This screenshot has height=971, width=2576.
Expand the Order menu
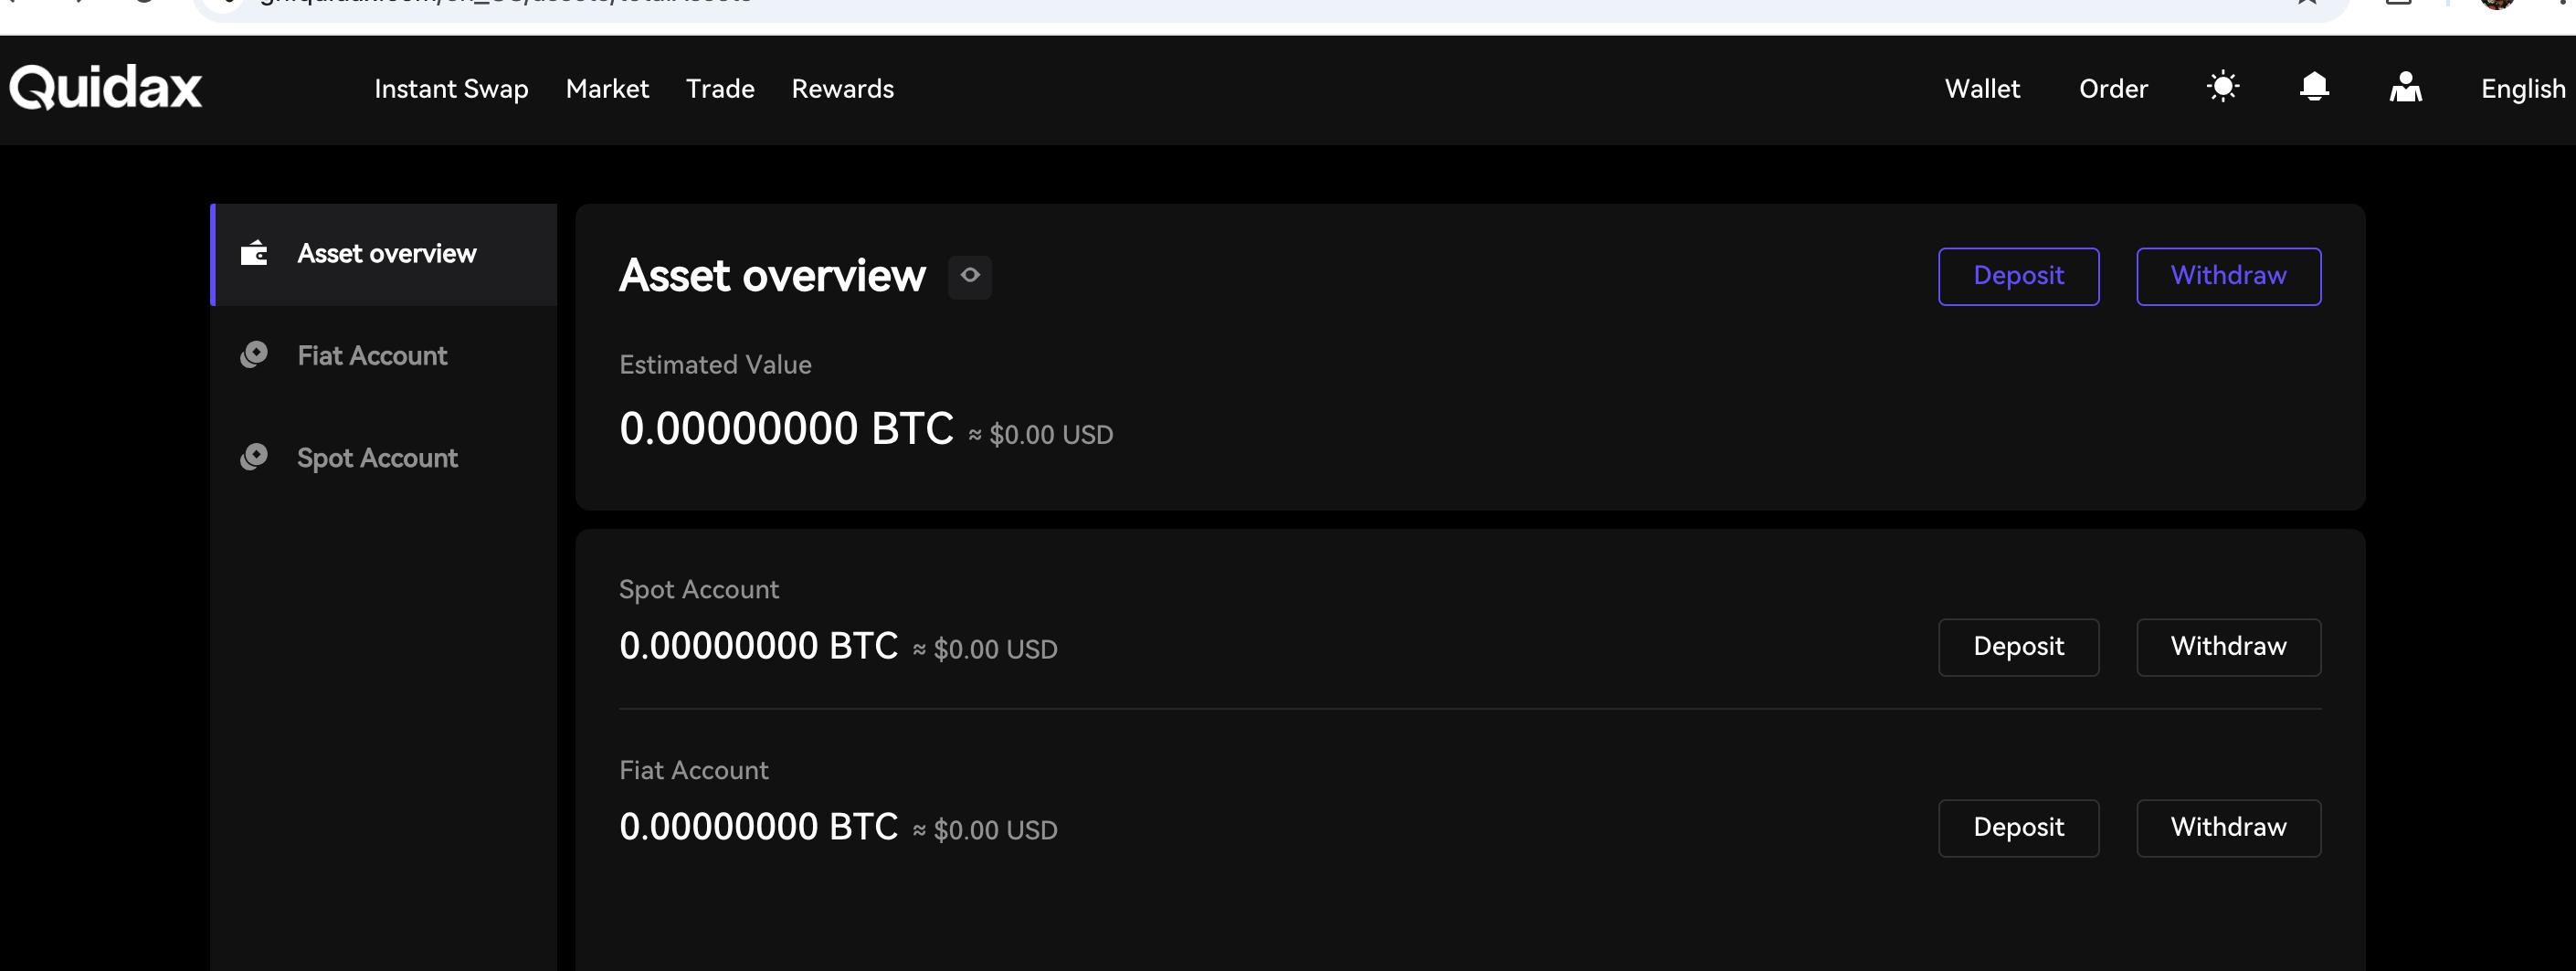[x=2113, y=89]
